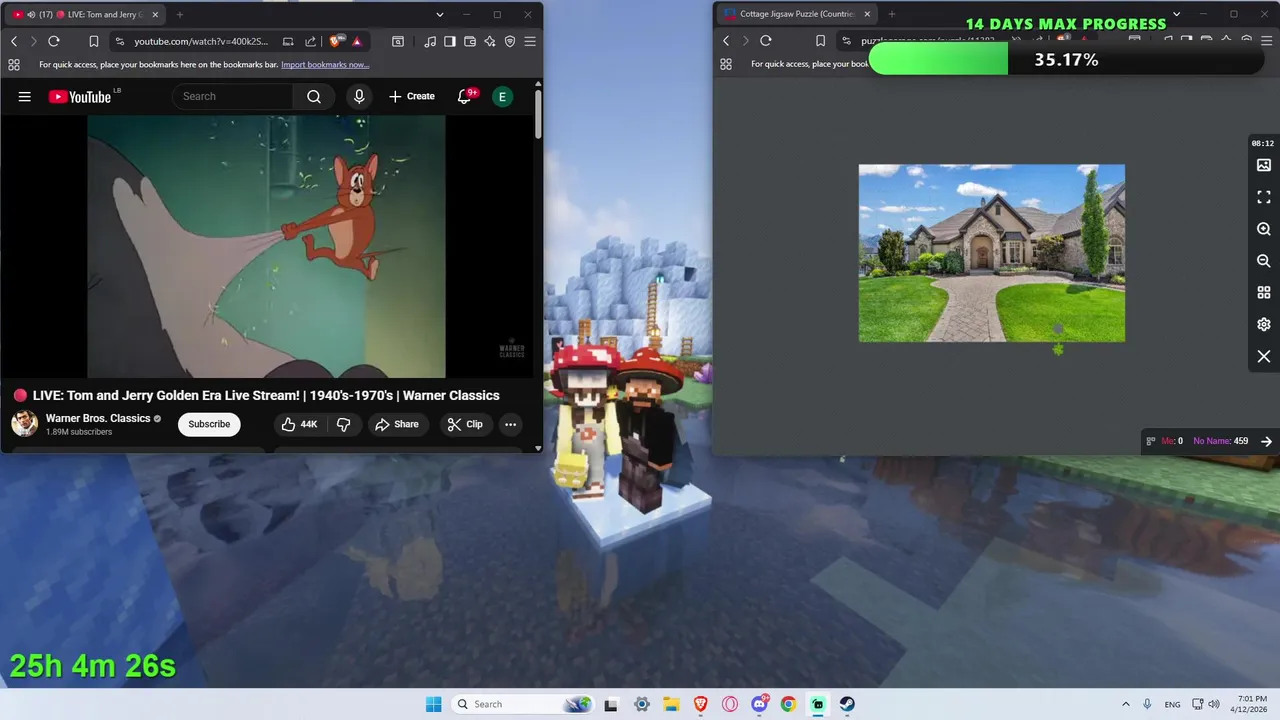Click the YouTube page vertical scrollbar
This screenshot has height=720, width=1280.
pyautogui.click(x=538, y=115)
